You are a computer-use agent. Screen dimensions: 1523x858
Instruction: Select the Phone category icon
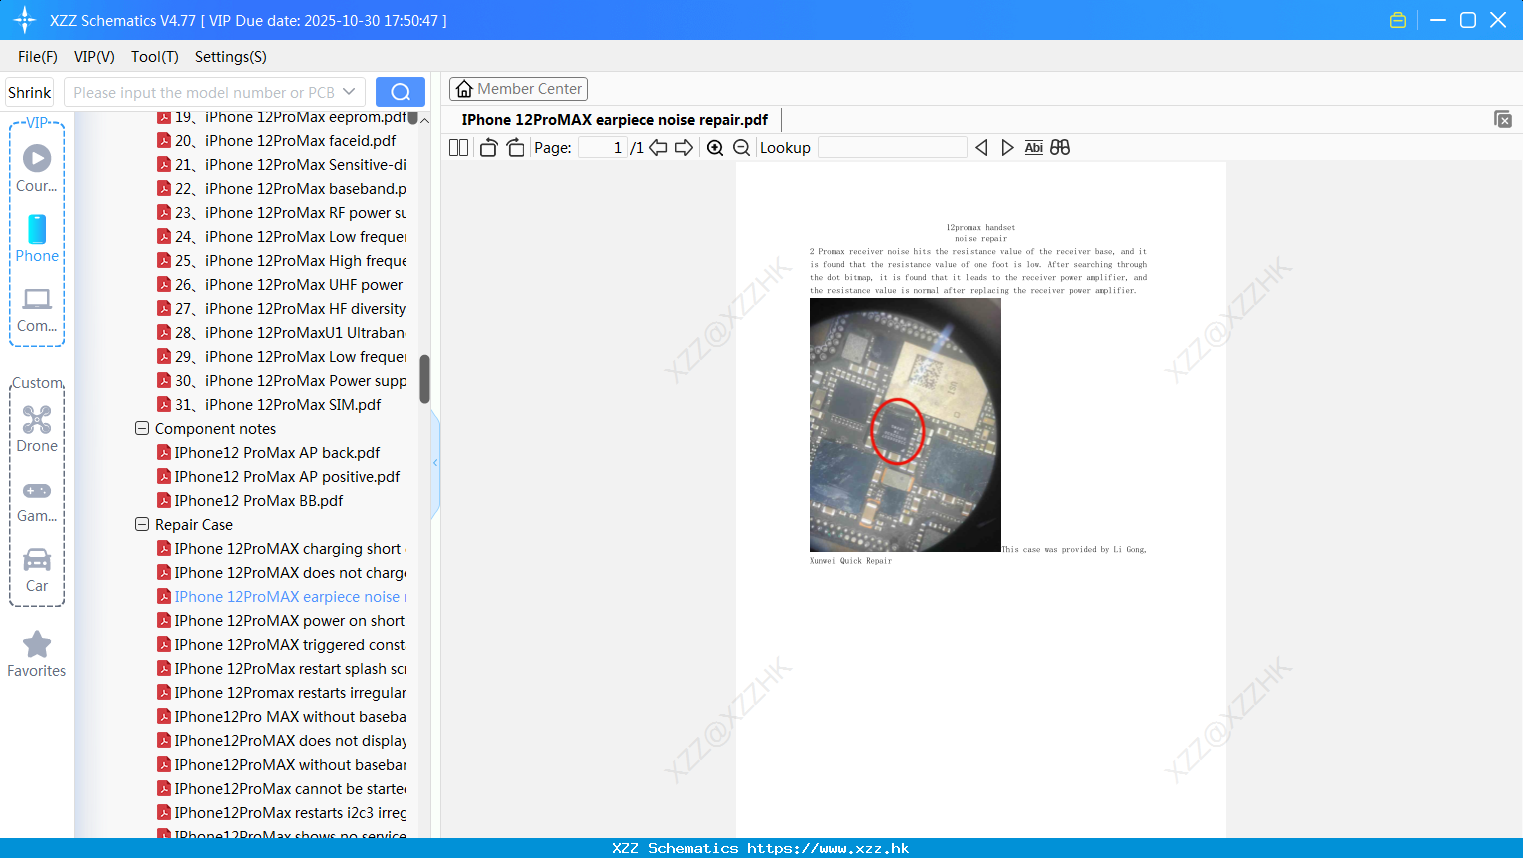pyautogui.click(x=37, y=238)
